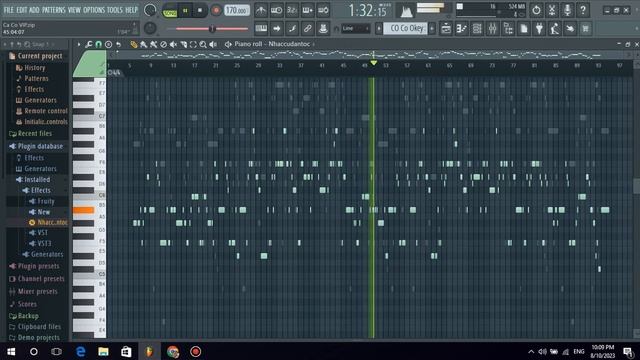Select the Mute tool with crossed speaker icon

click(x=173, y=44)
